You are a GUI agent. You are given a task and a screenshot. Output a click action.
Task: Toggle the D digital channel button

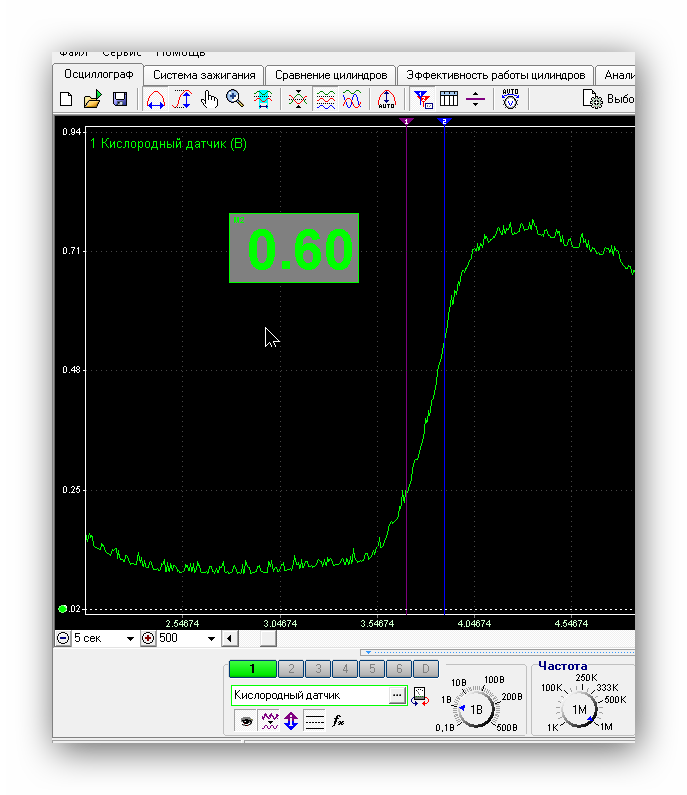[425, 669]
